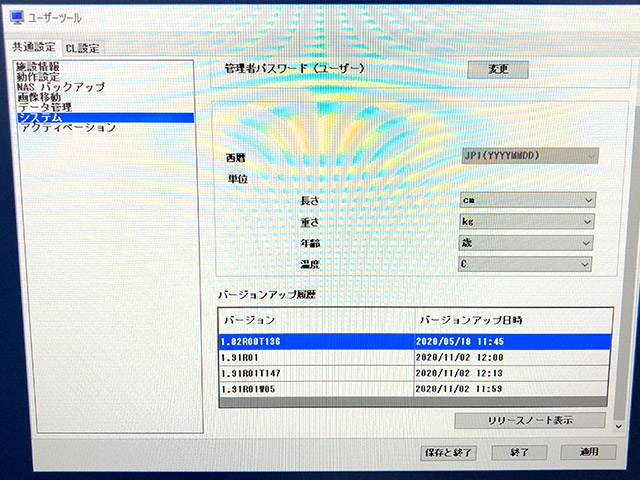Select 施設情報 in the settings list
640x480 pixels.
[x=38, y=67]
